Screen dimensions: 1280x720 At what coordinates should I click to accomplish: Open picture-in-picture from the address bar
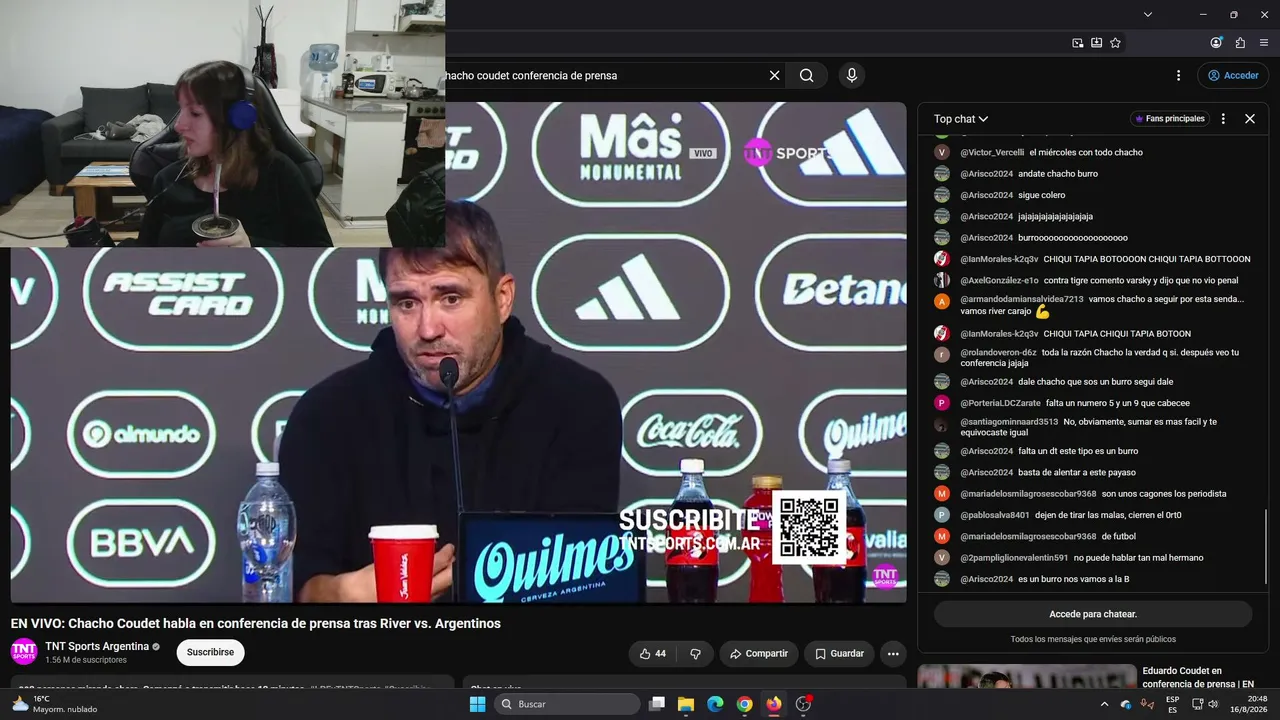[x=1078, y=43]
